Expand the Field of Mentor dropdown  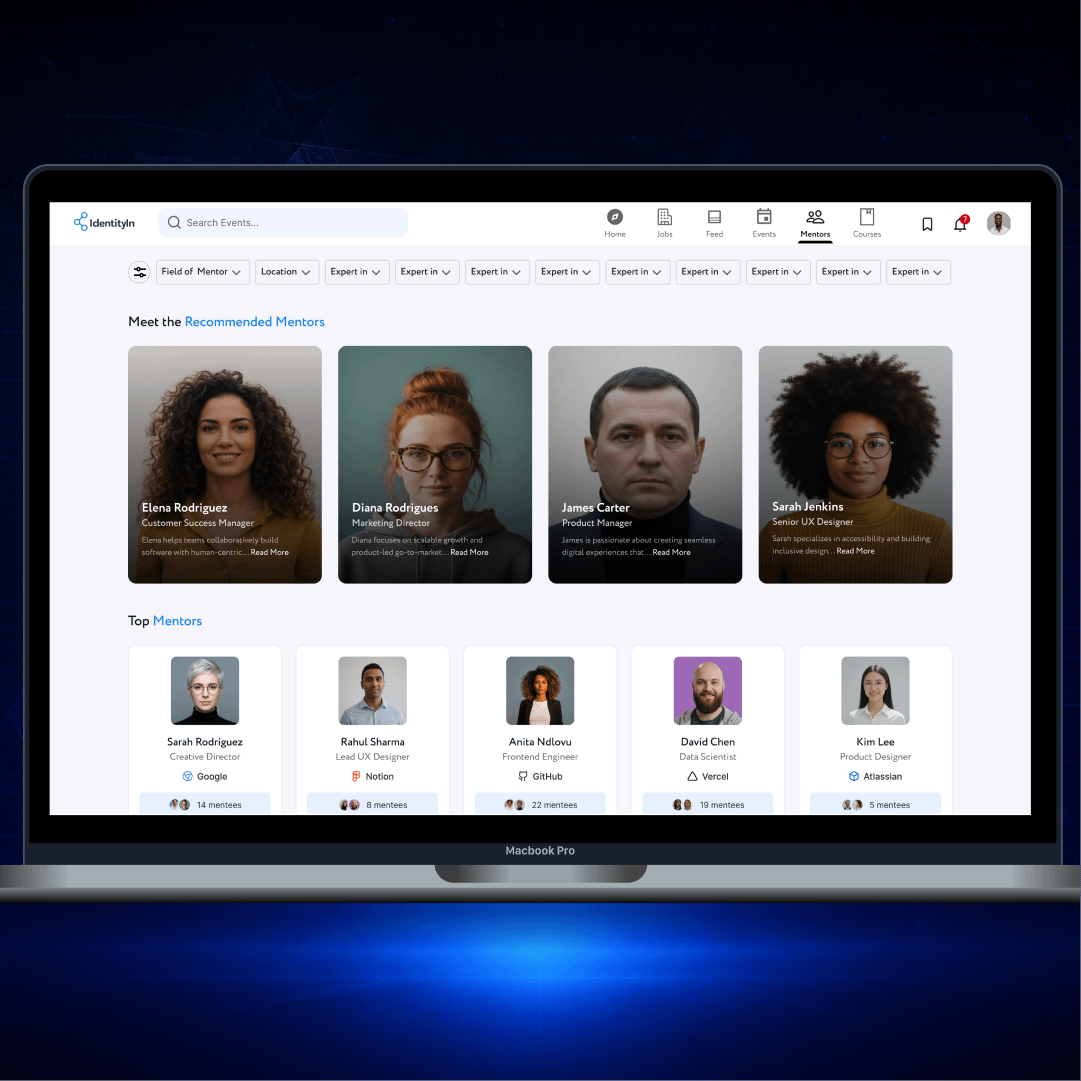(201, 272)
